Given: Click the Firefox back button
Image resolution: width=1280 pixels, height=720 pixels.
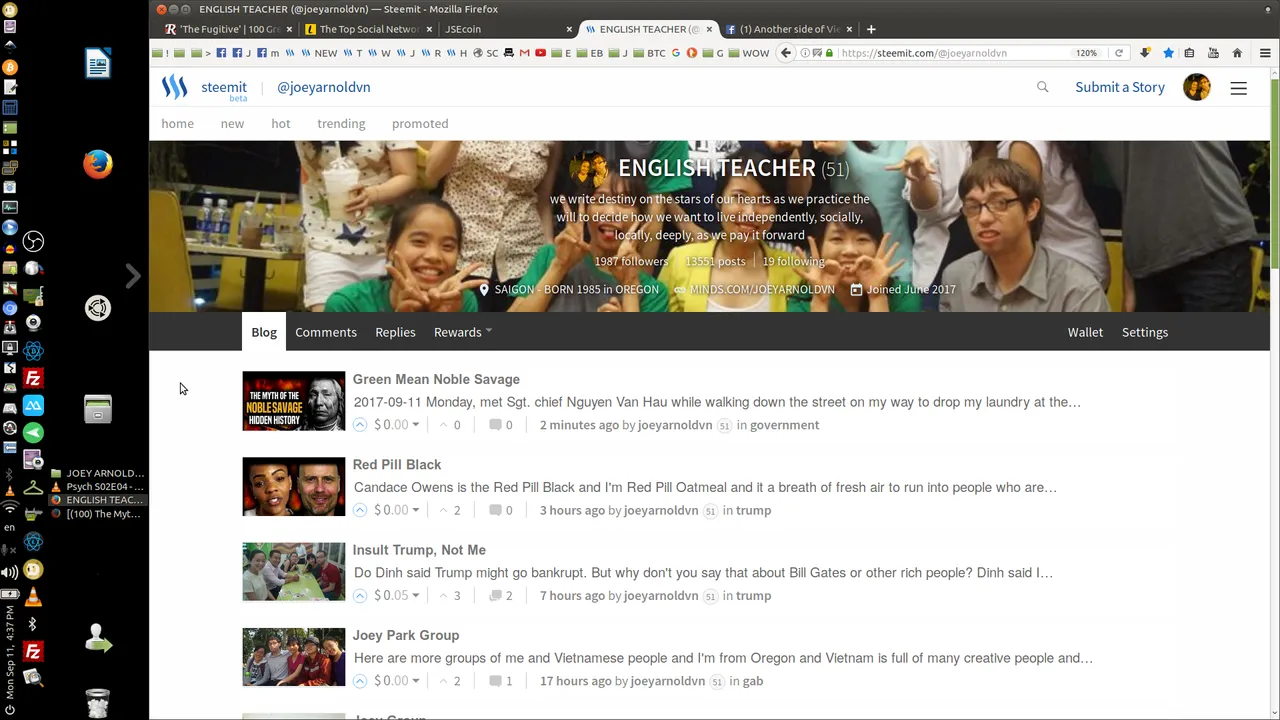Looking at the screenshot, I should [x=786, y=53].
